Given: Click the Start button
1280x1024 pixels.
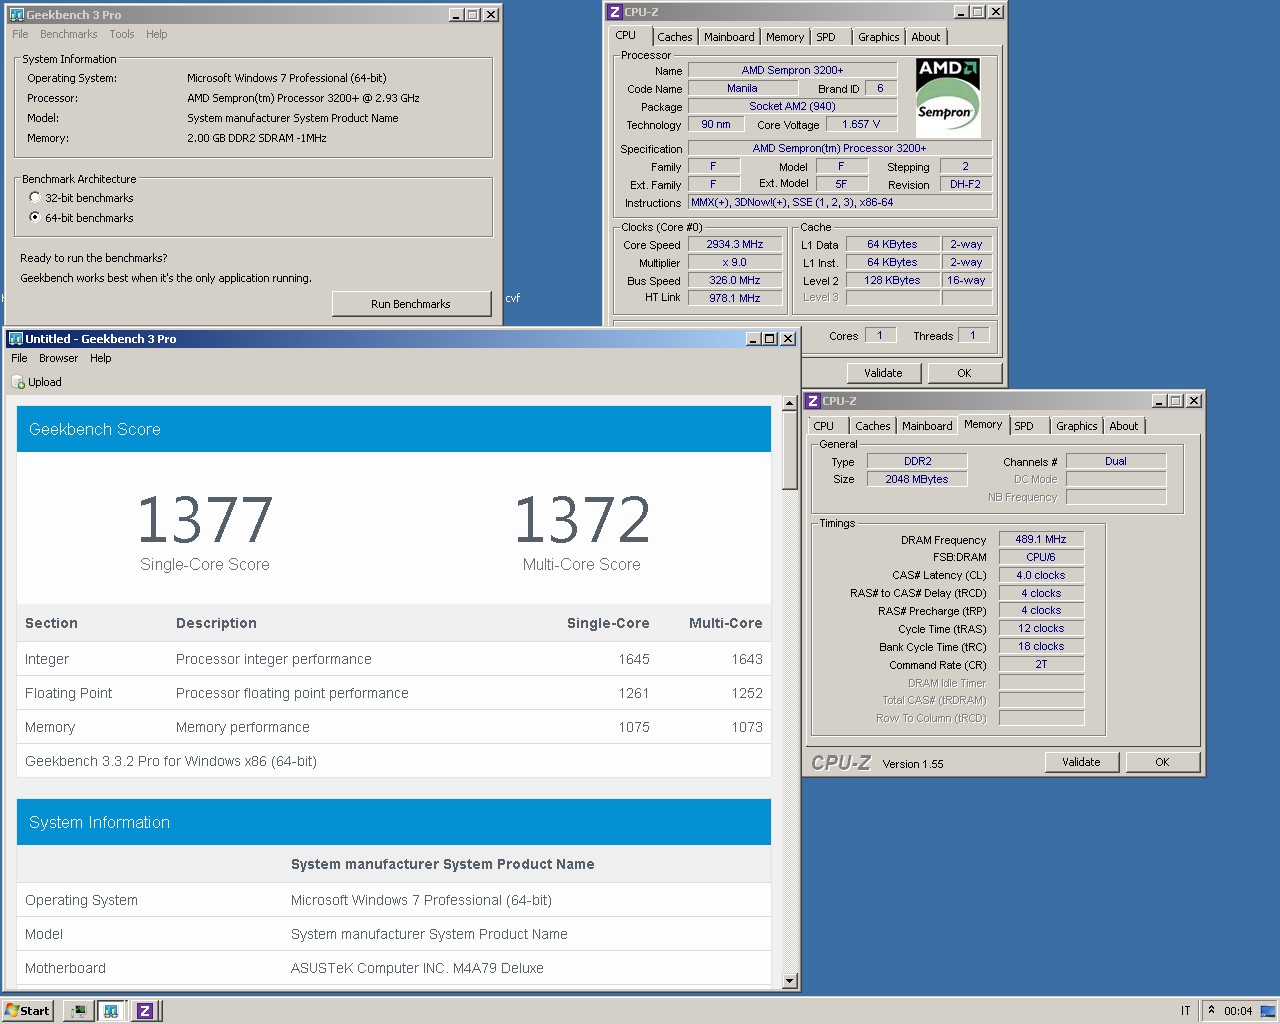Looking at the screenshot, I should click(x=27, y=1011).
